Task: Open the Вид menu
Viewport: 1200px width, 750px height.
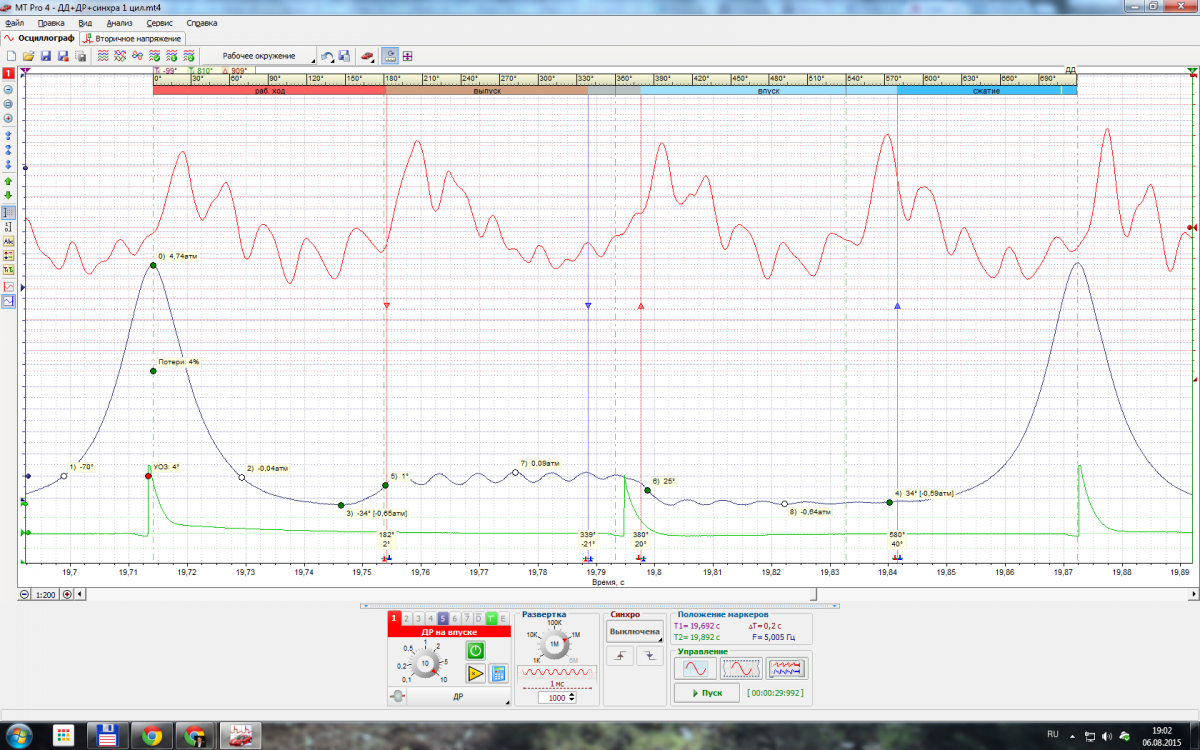Action: (85, 22)
